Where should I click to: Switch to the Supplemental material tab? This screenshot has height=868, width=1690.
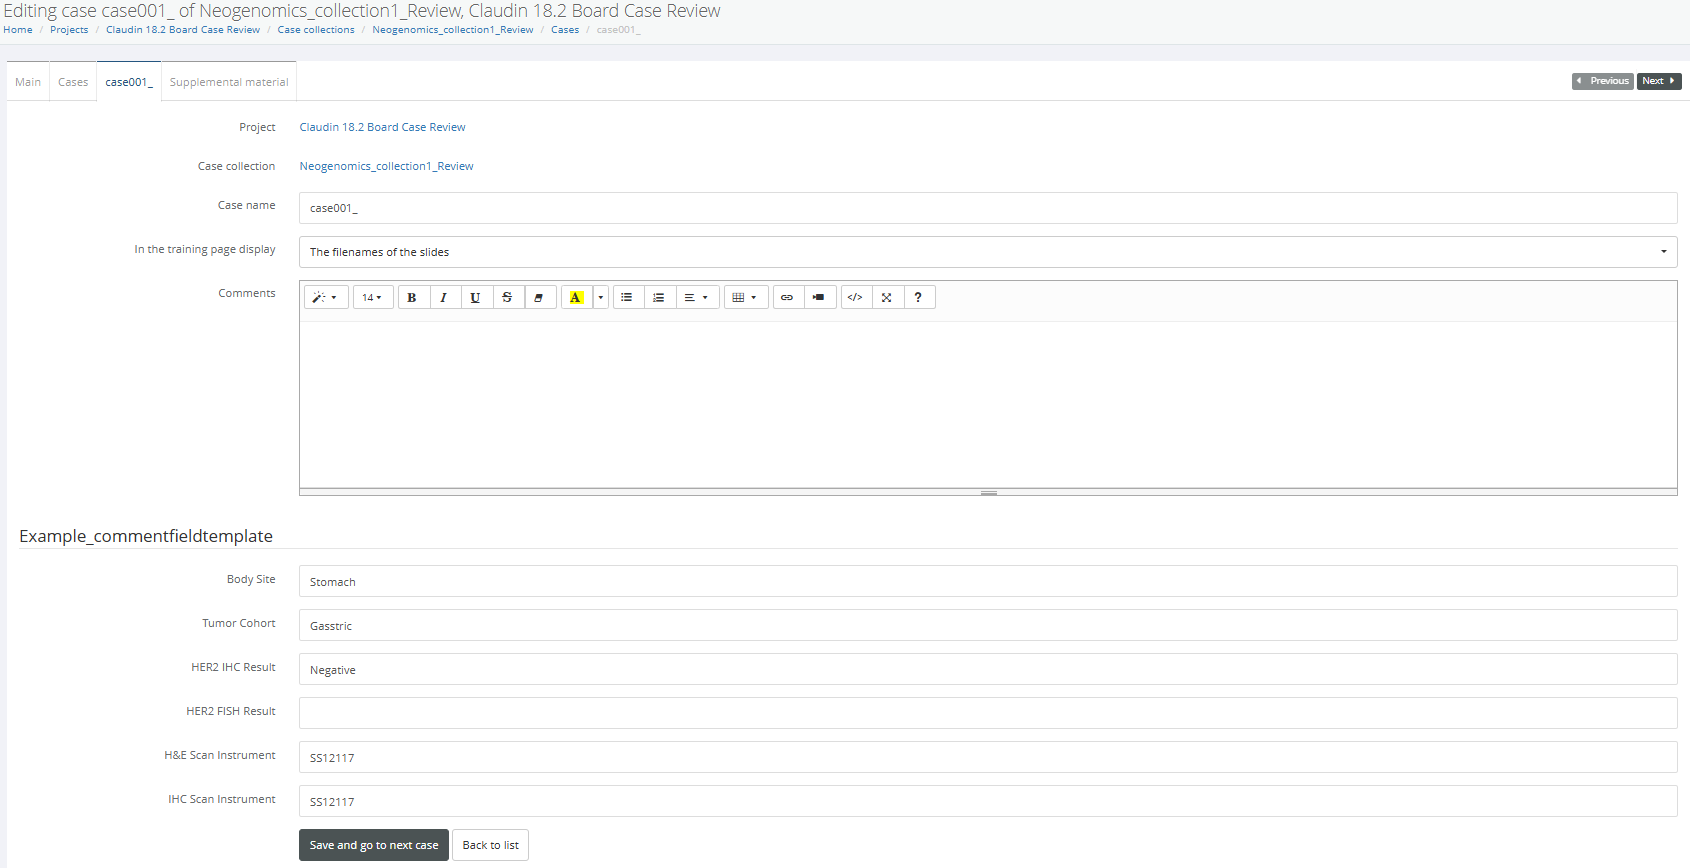click(x=229, y=82)
